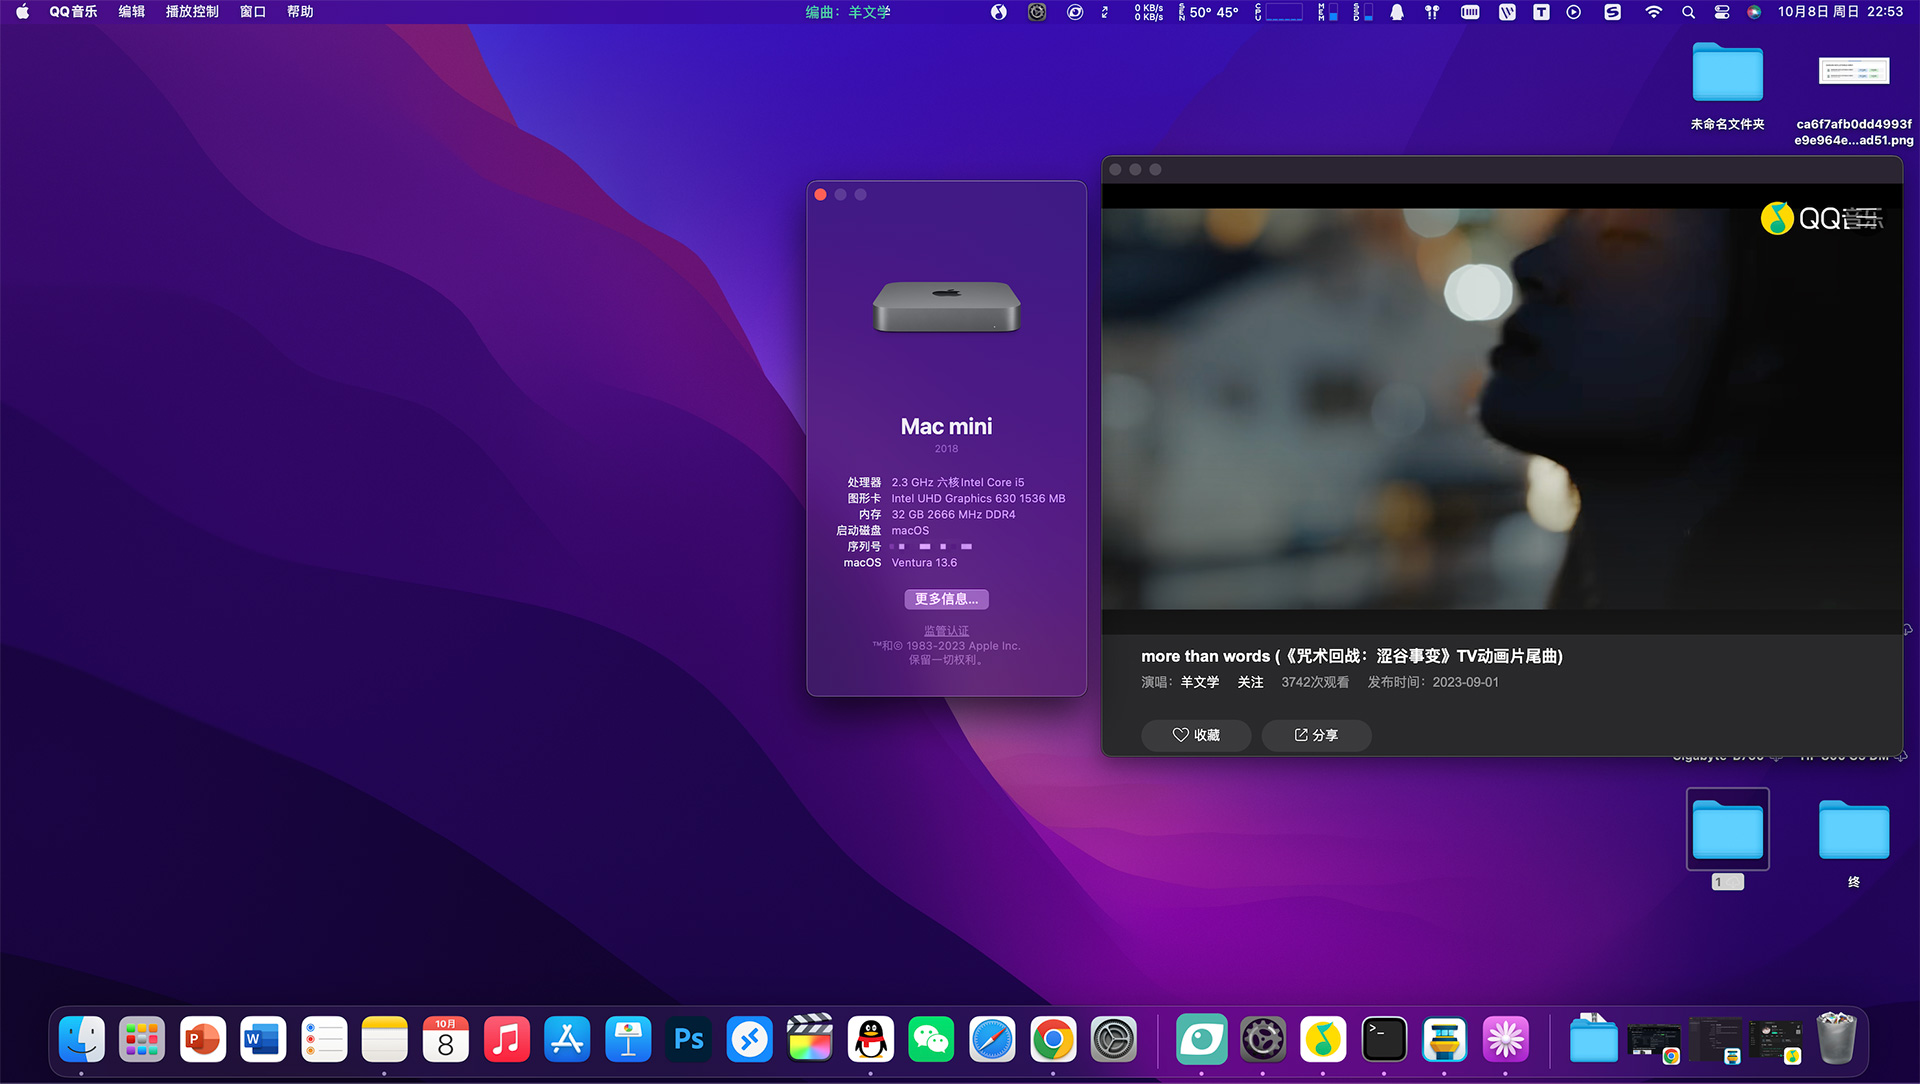Open the 窗口 menu
The height and width of the screenshot is (1084, 1920).
coord(252,12)
